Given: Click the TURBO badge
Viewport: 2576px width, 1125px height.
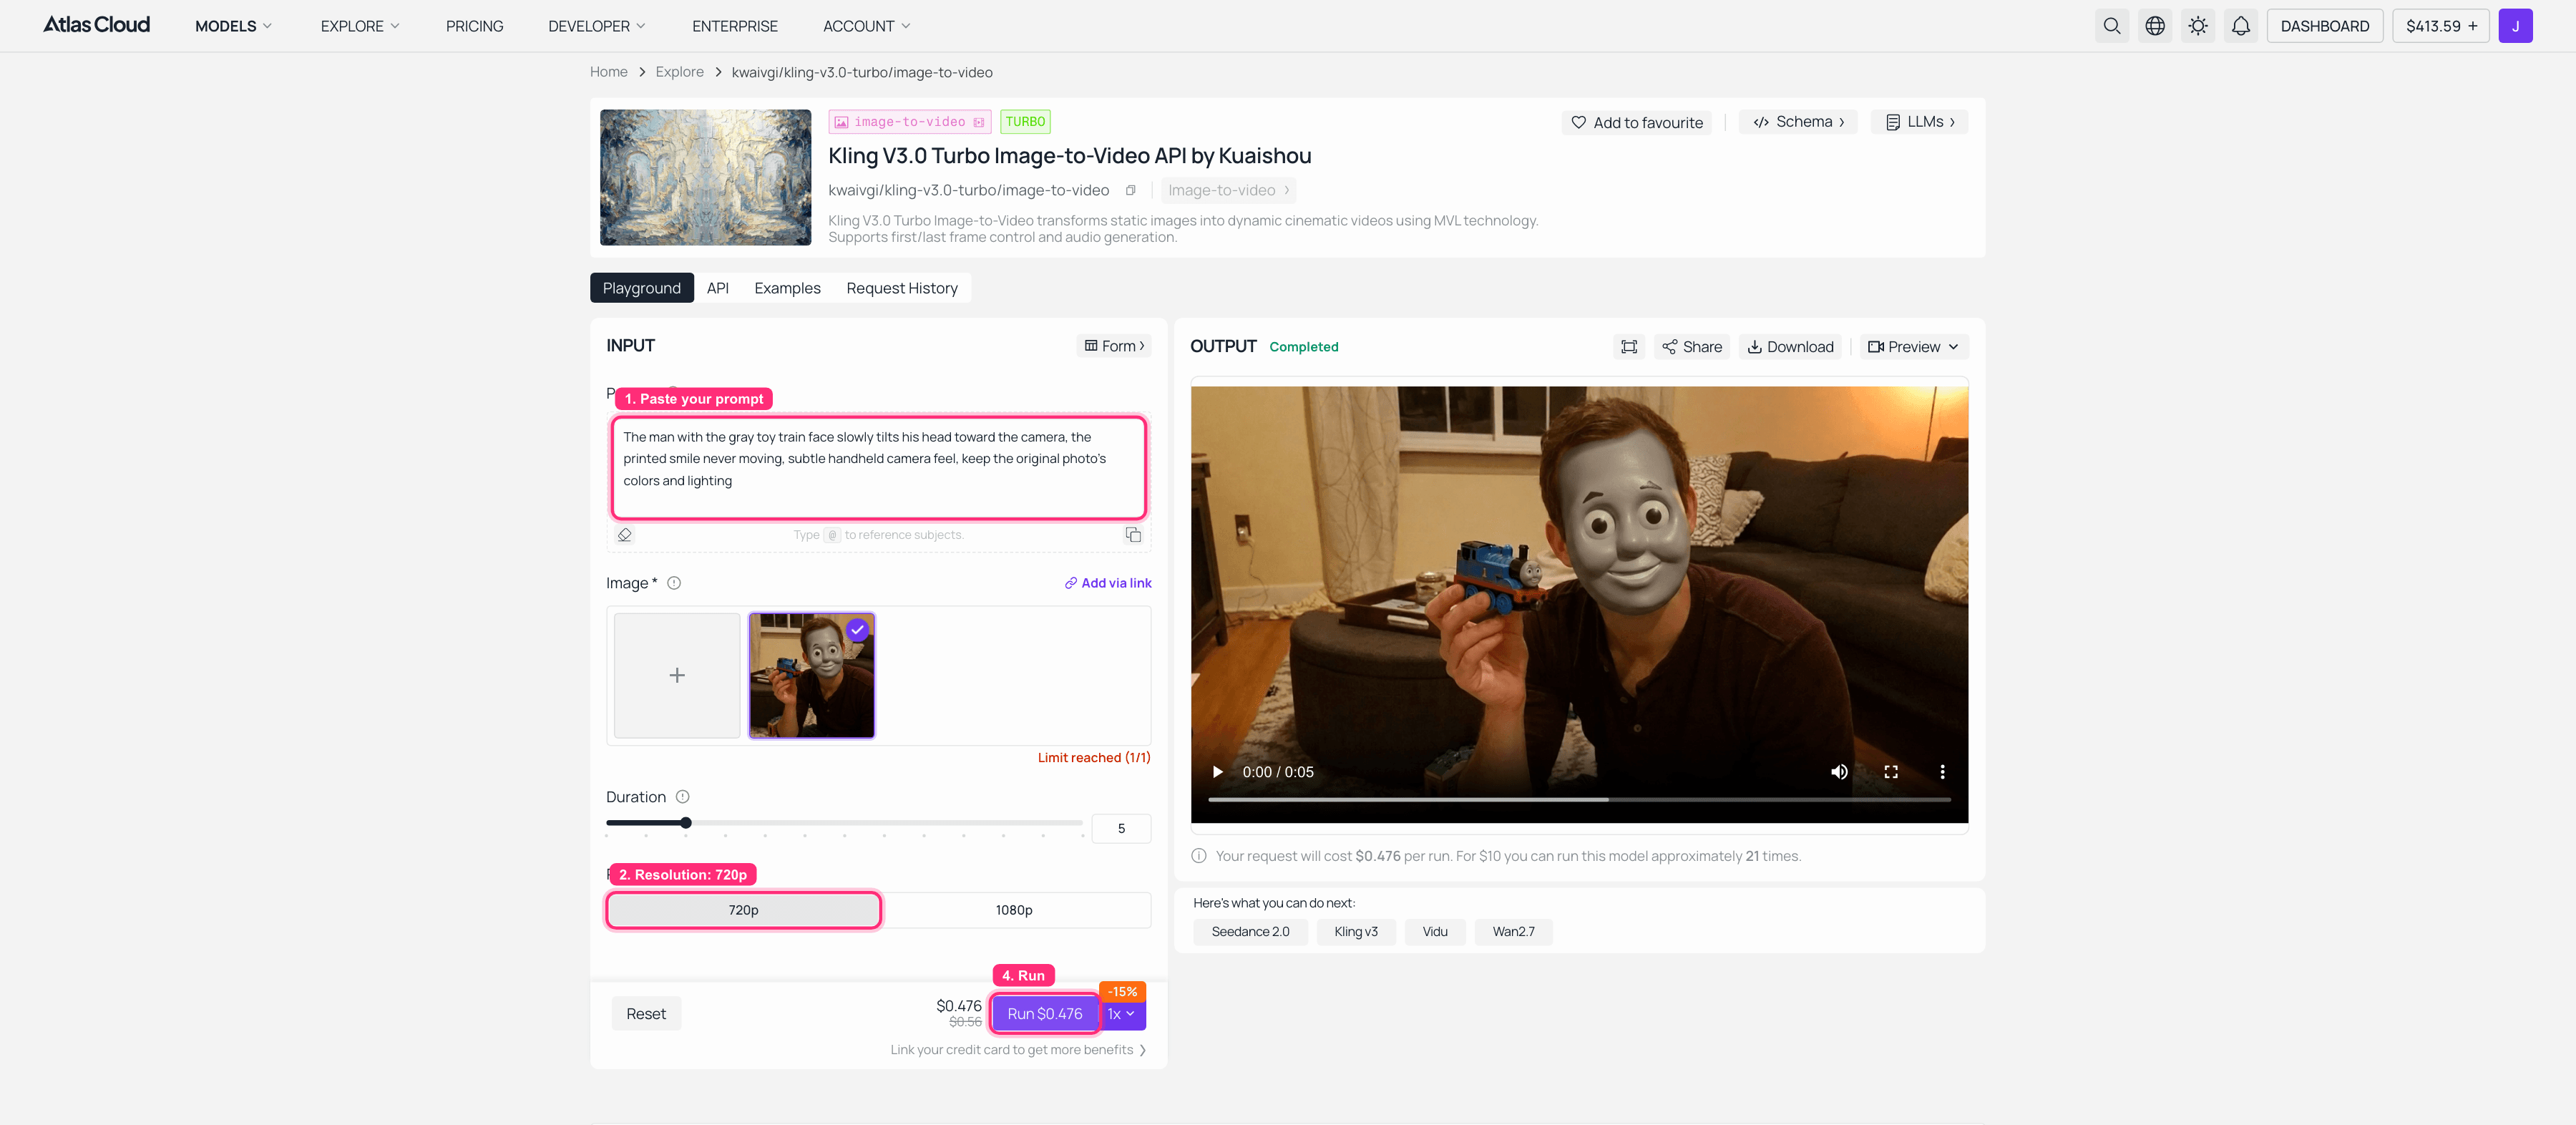Looking at the screenshot, I should pos(1025,122).
